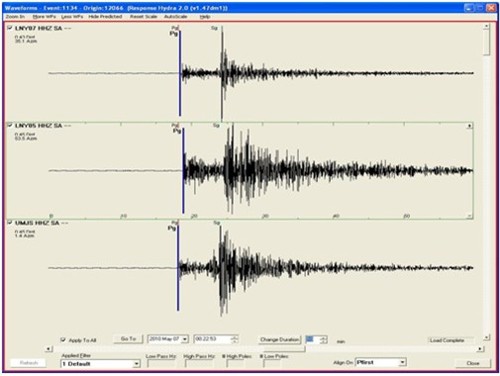500x376 pixels.
Task: Open the Zoom In menu item
Action: pyautogui.click(x=15, y=16)
